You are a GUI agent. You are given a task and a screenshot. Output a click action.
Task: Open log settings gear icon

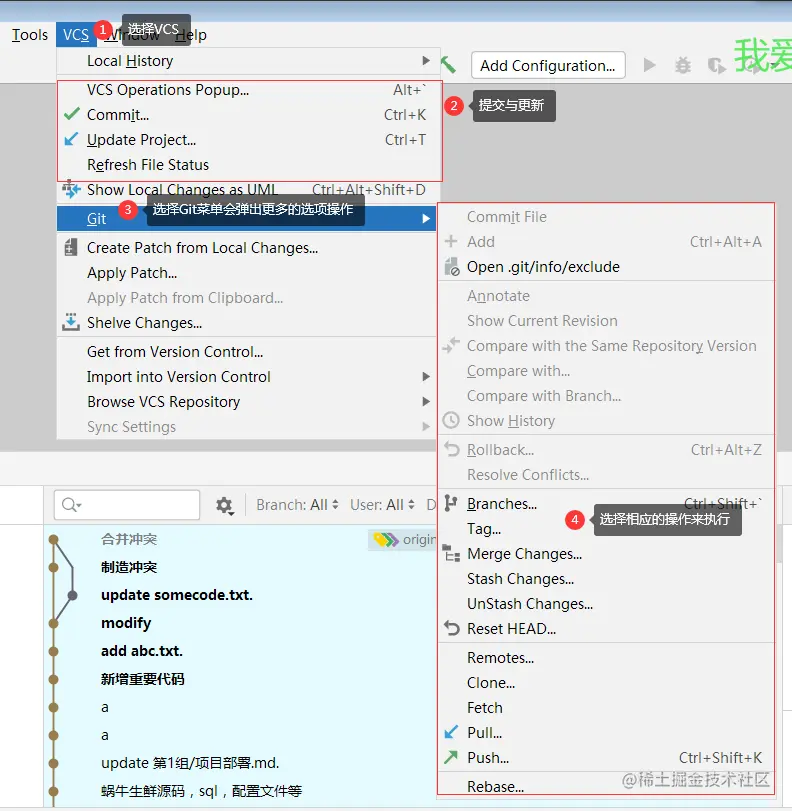click(x=225, y=505)
